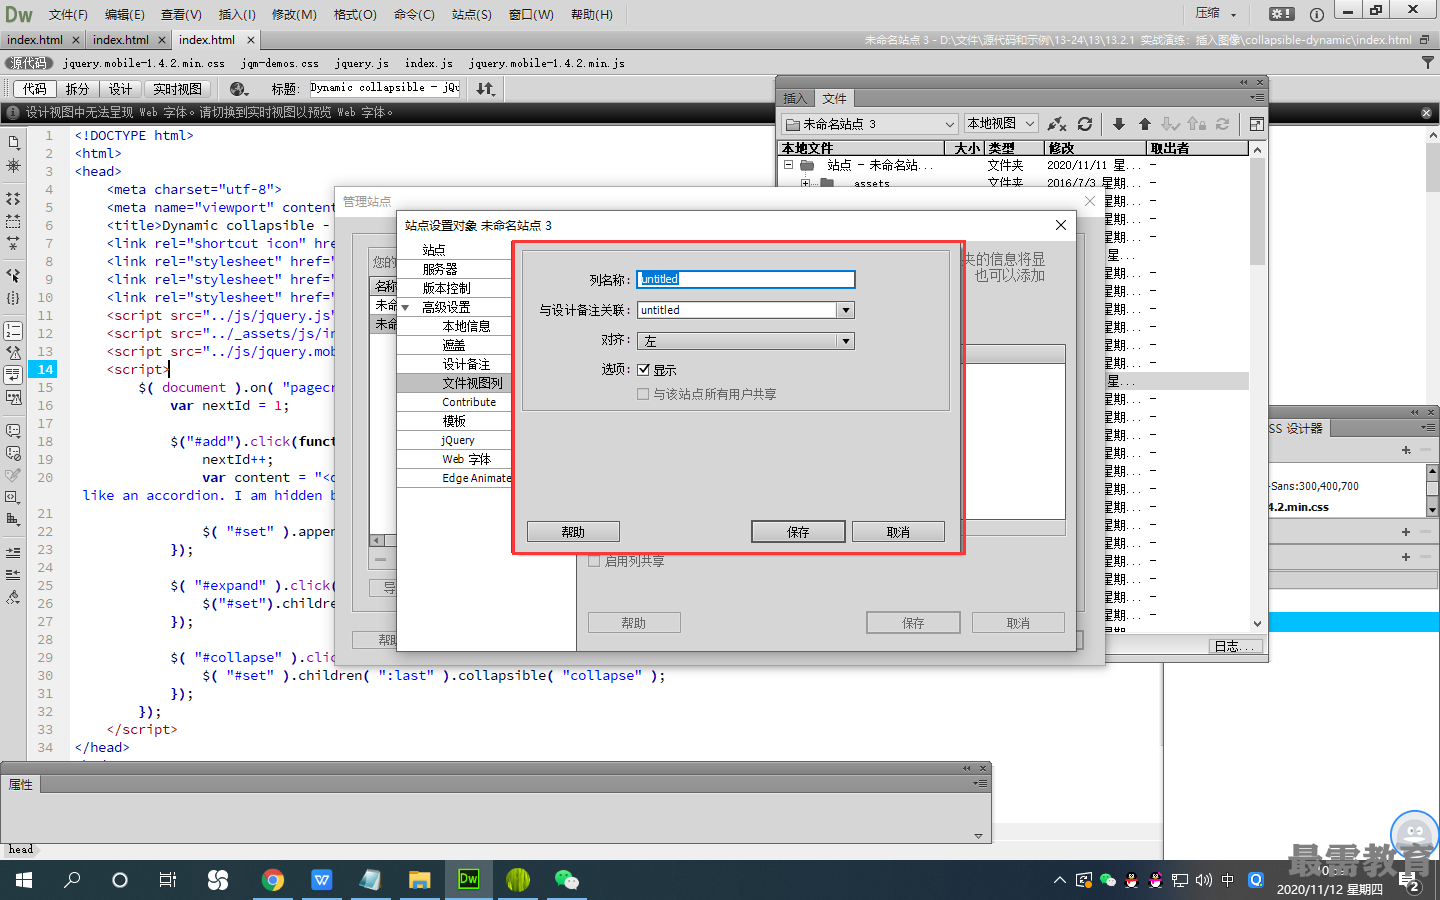Click 类型 column header in Files panel

click(x=1015, y=148)
